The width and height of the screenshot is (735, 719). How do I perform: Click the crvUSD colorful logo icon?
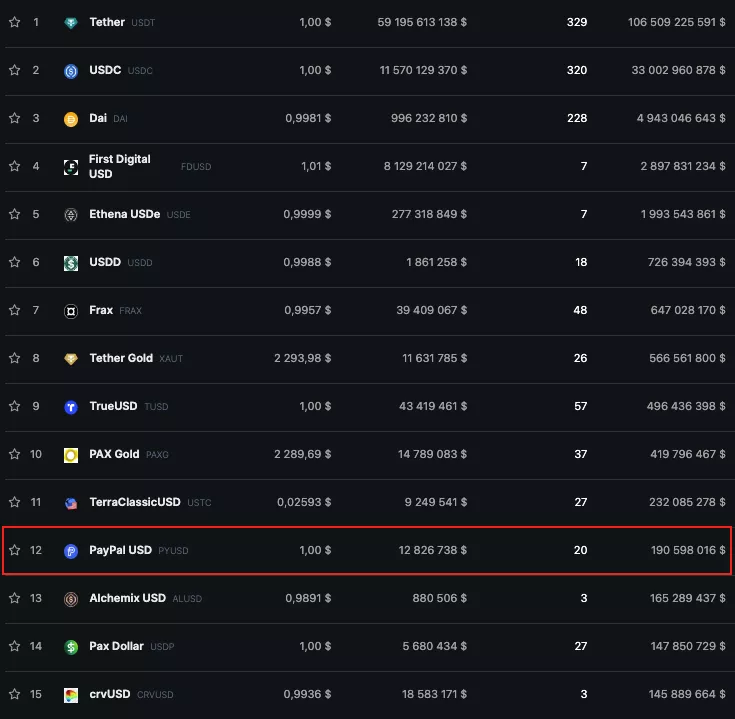point(71,695)
